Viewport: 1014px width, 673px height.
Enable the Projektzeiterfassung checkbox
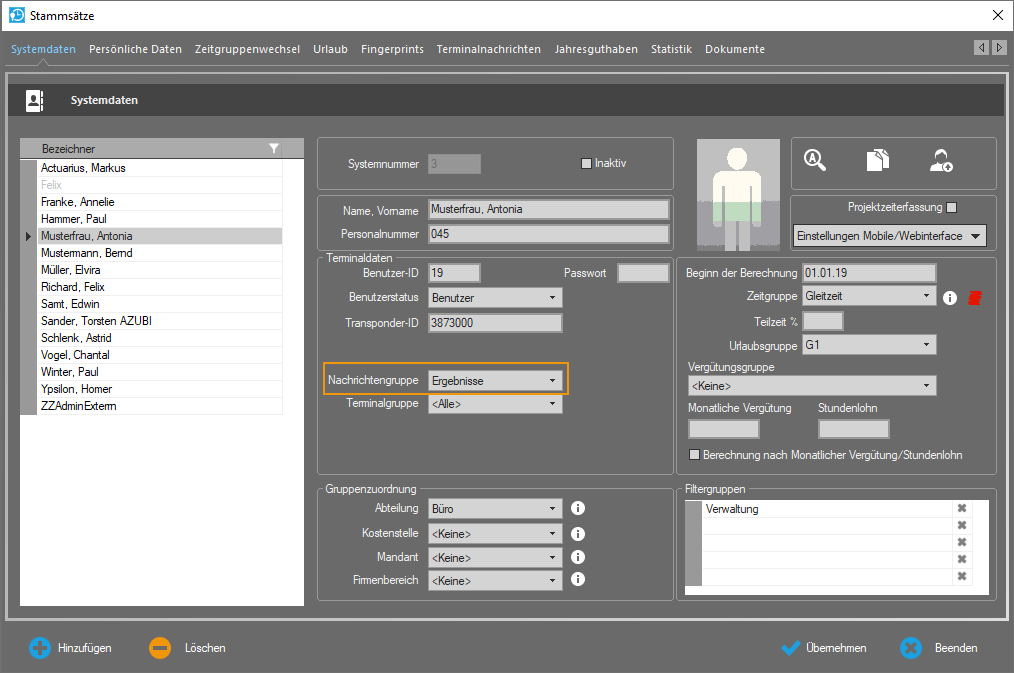[x=951, y=208]
